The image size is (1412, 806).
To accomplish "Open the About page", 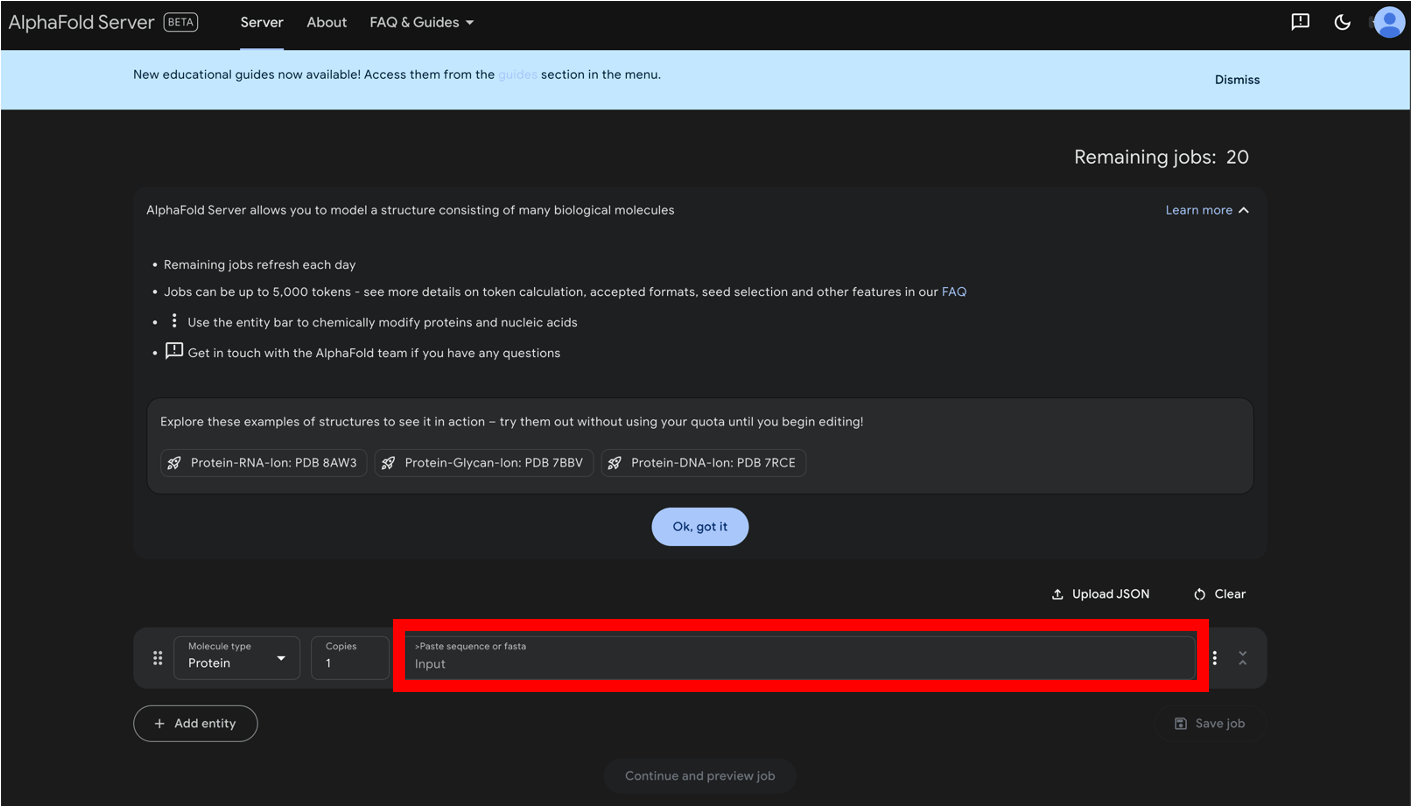I will point(326,22).
